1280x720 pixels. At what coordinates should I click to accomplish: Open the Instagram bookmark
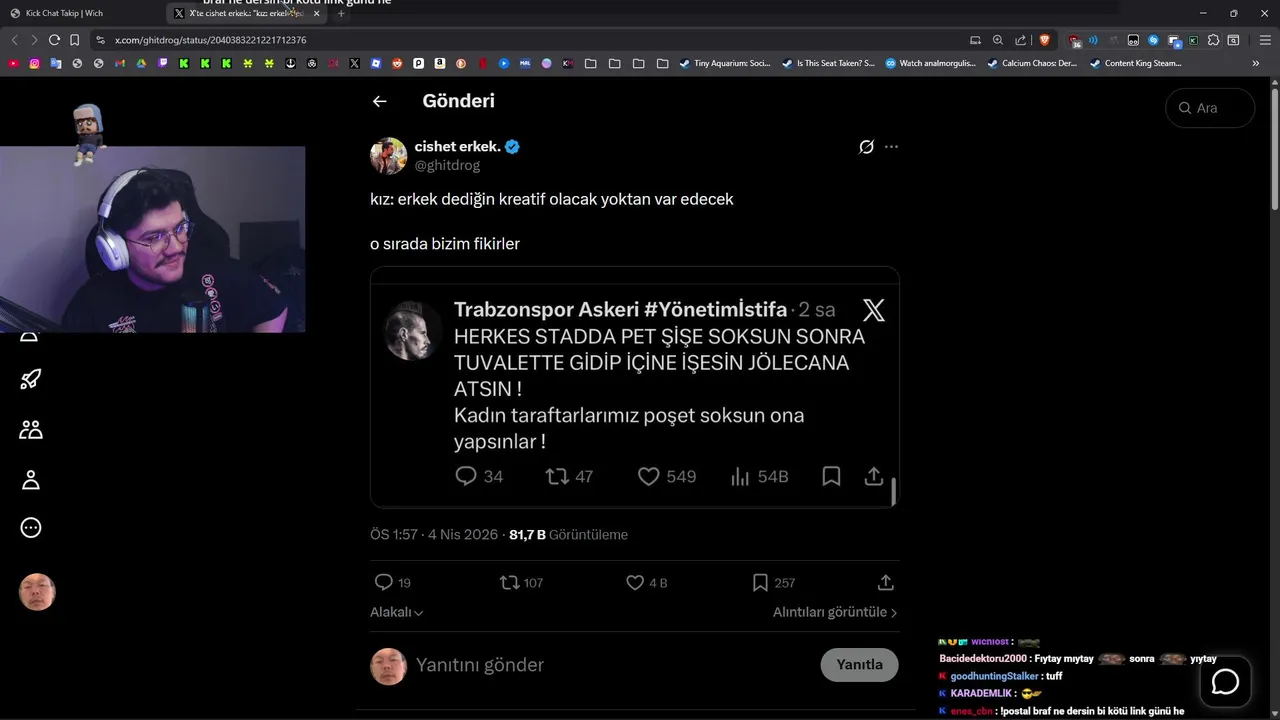(34, 63)
